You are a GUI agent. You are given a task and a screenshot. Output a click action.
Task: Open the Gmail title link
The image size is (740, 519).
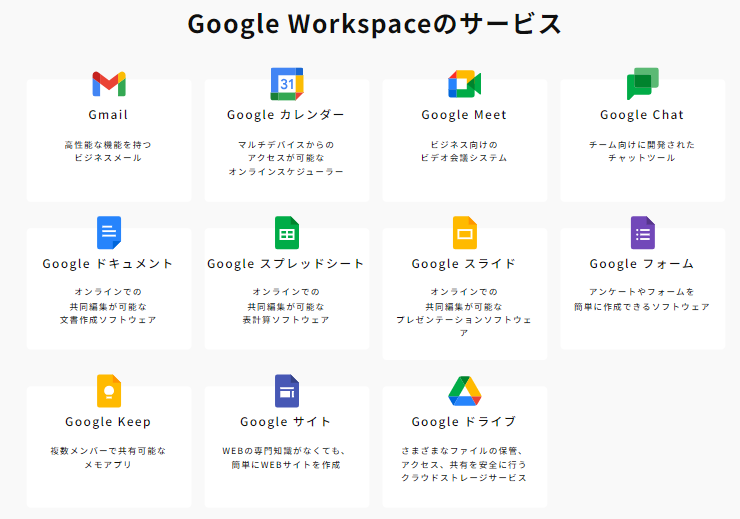(108, 115)
